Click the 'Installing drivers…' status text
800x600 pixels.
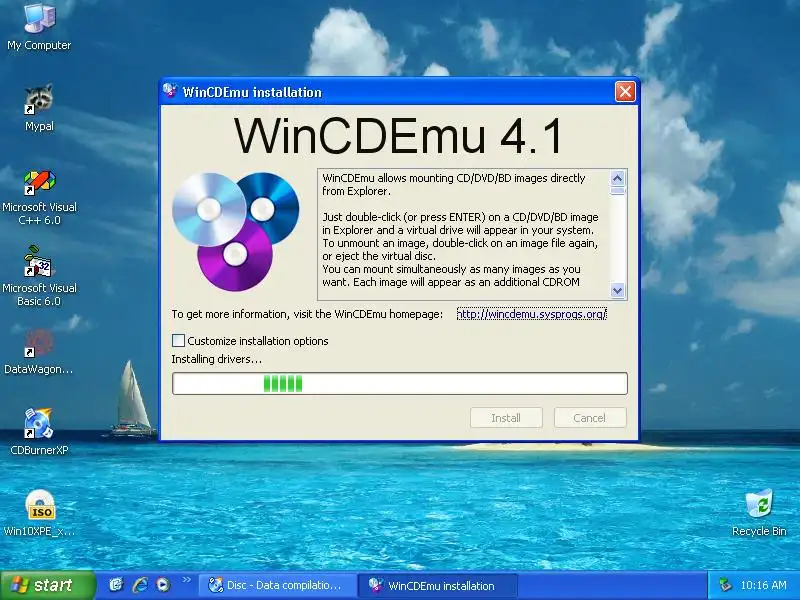coord(216,359)
